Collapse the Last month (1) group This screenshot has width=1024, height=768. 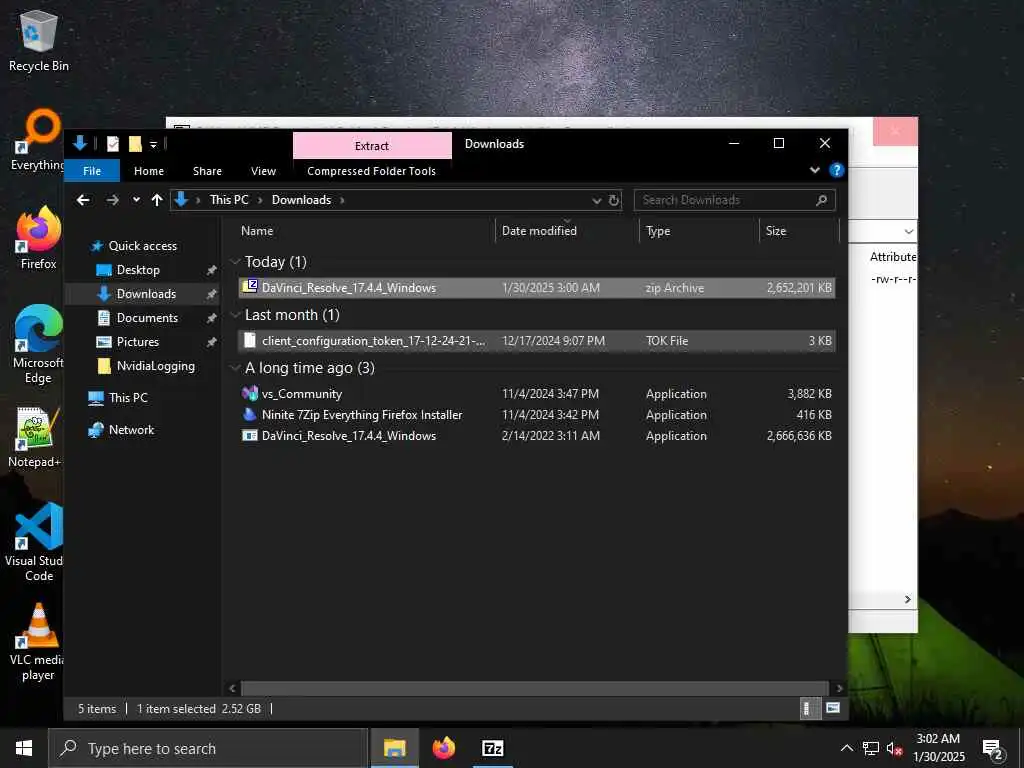[235, 315]
